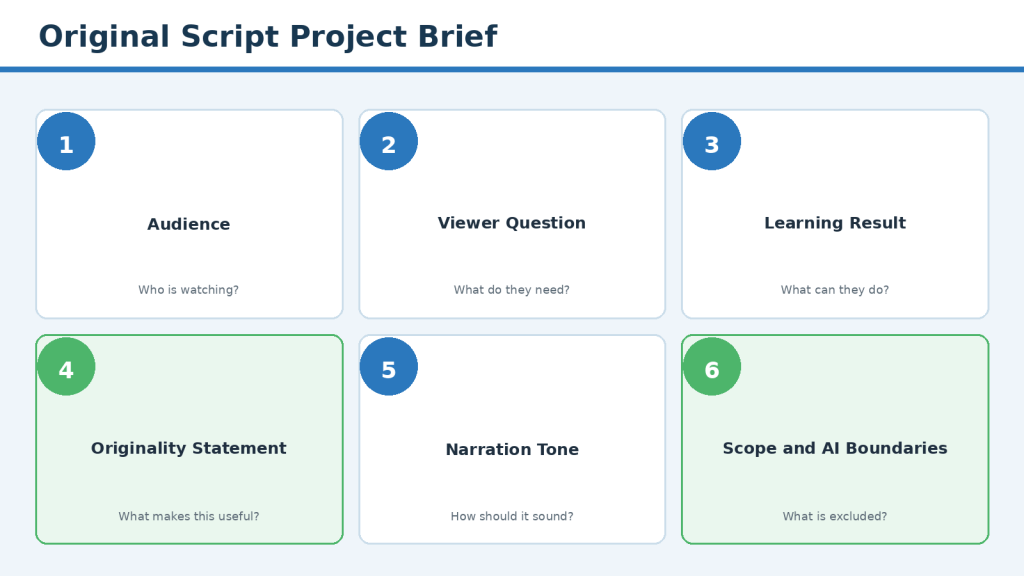Select the Learning Result heading
Screen dimensions: 1024x576
click(835, 223)
